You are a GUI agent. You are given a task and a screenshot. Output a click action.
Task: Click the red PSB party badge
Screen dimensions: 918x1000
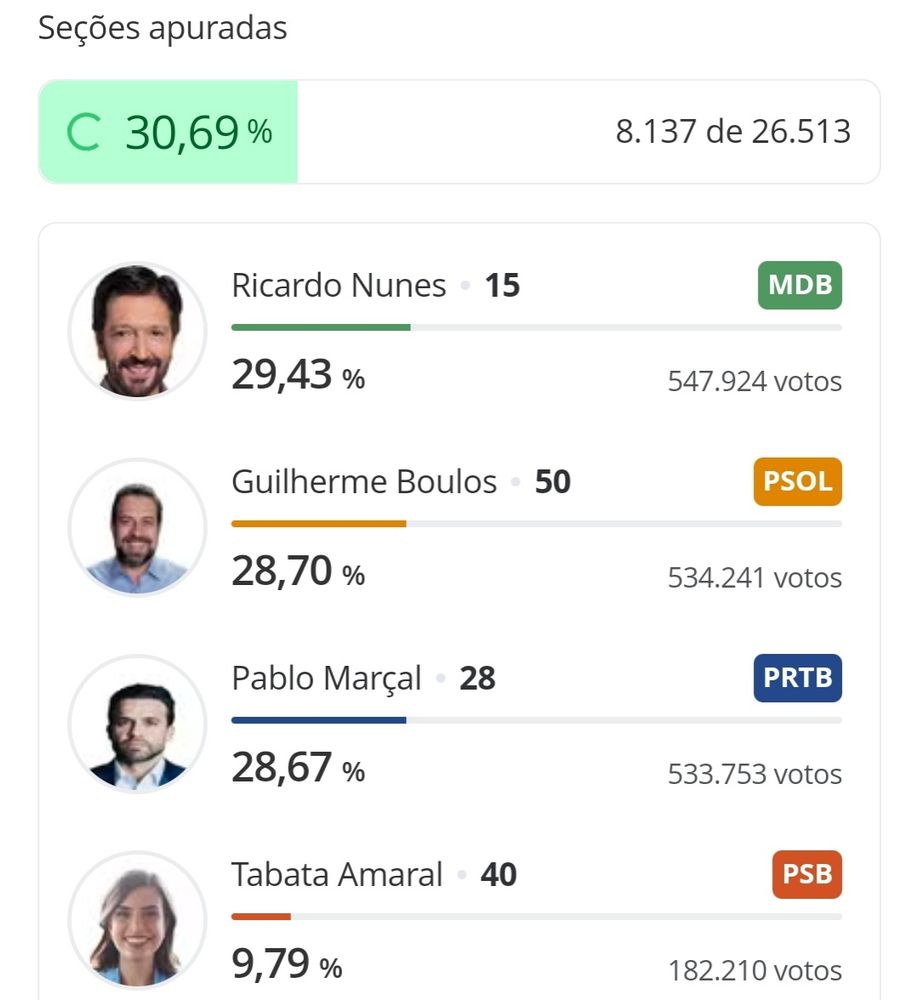807,874
